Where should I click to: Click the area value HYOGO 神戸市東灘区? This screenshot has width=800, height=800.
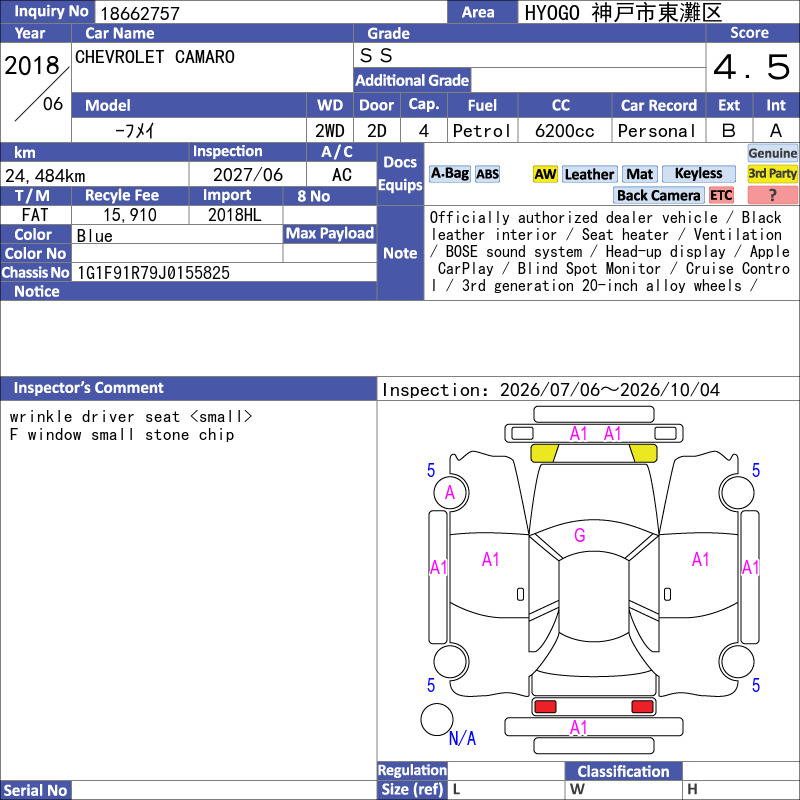(623, 13)
